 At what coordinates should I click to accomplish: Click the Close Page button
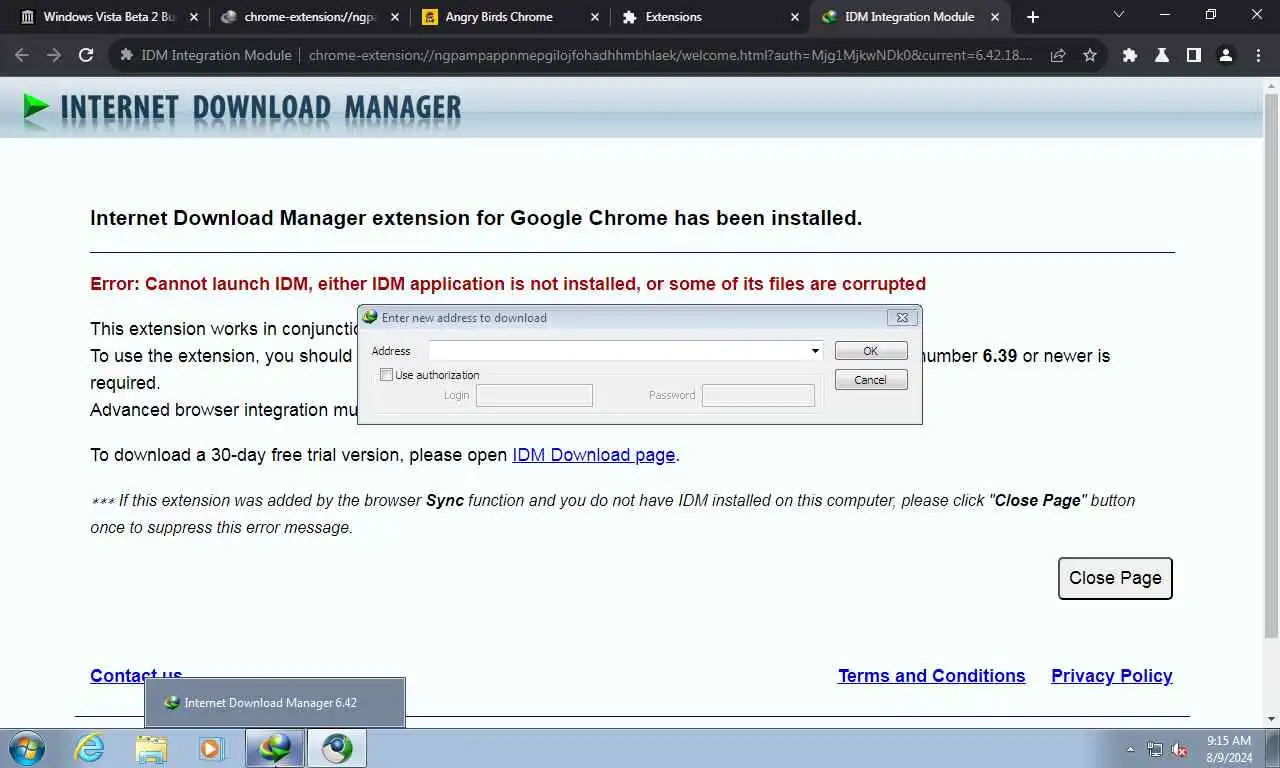tap(1115, 578)
